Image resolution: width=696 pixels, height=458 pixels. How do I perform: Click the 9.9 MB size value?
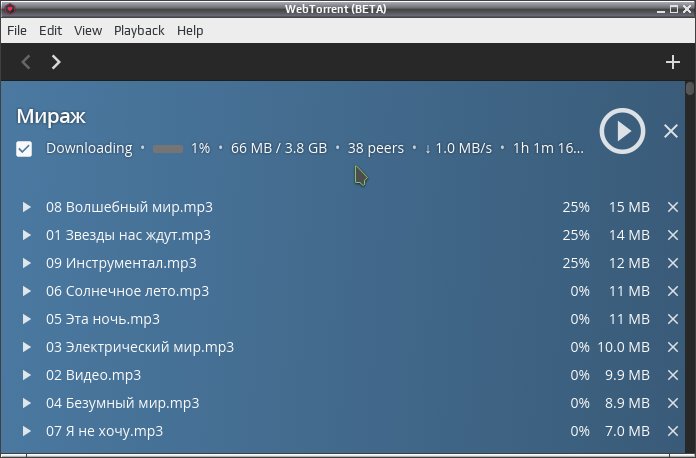[627, 375]
